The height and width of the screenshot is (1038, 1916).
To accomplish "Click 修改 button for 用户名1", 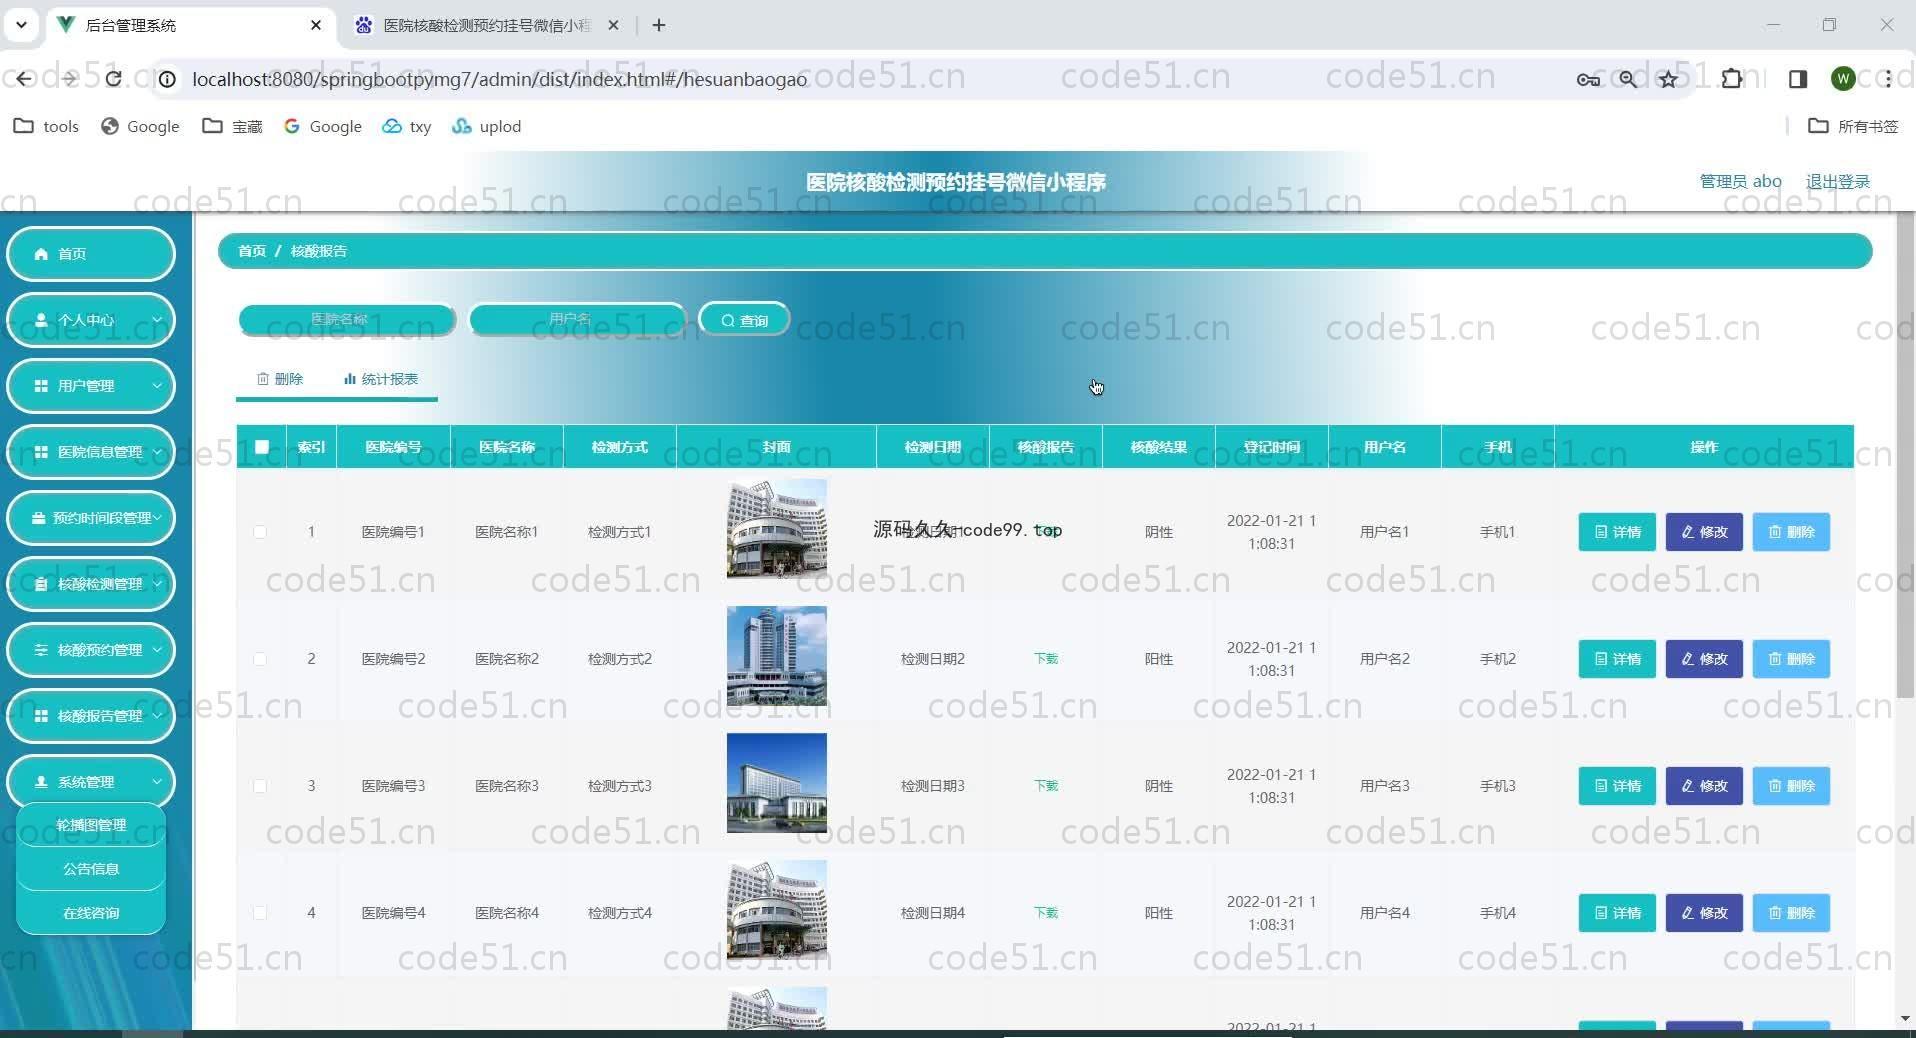I will (x=1704, y=532).
